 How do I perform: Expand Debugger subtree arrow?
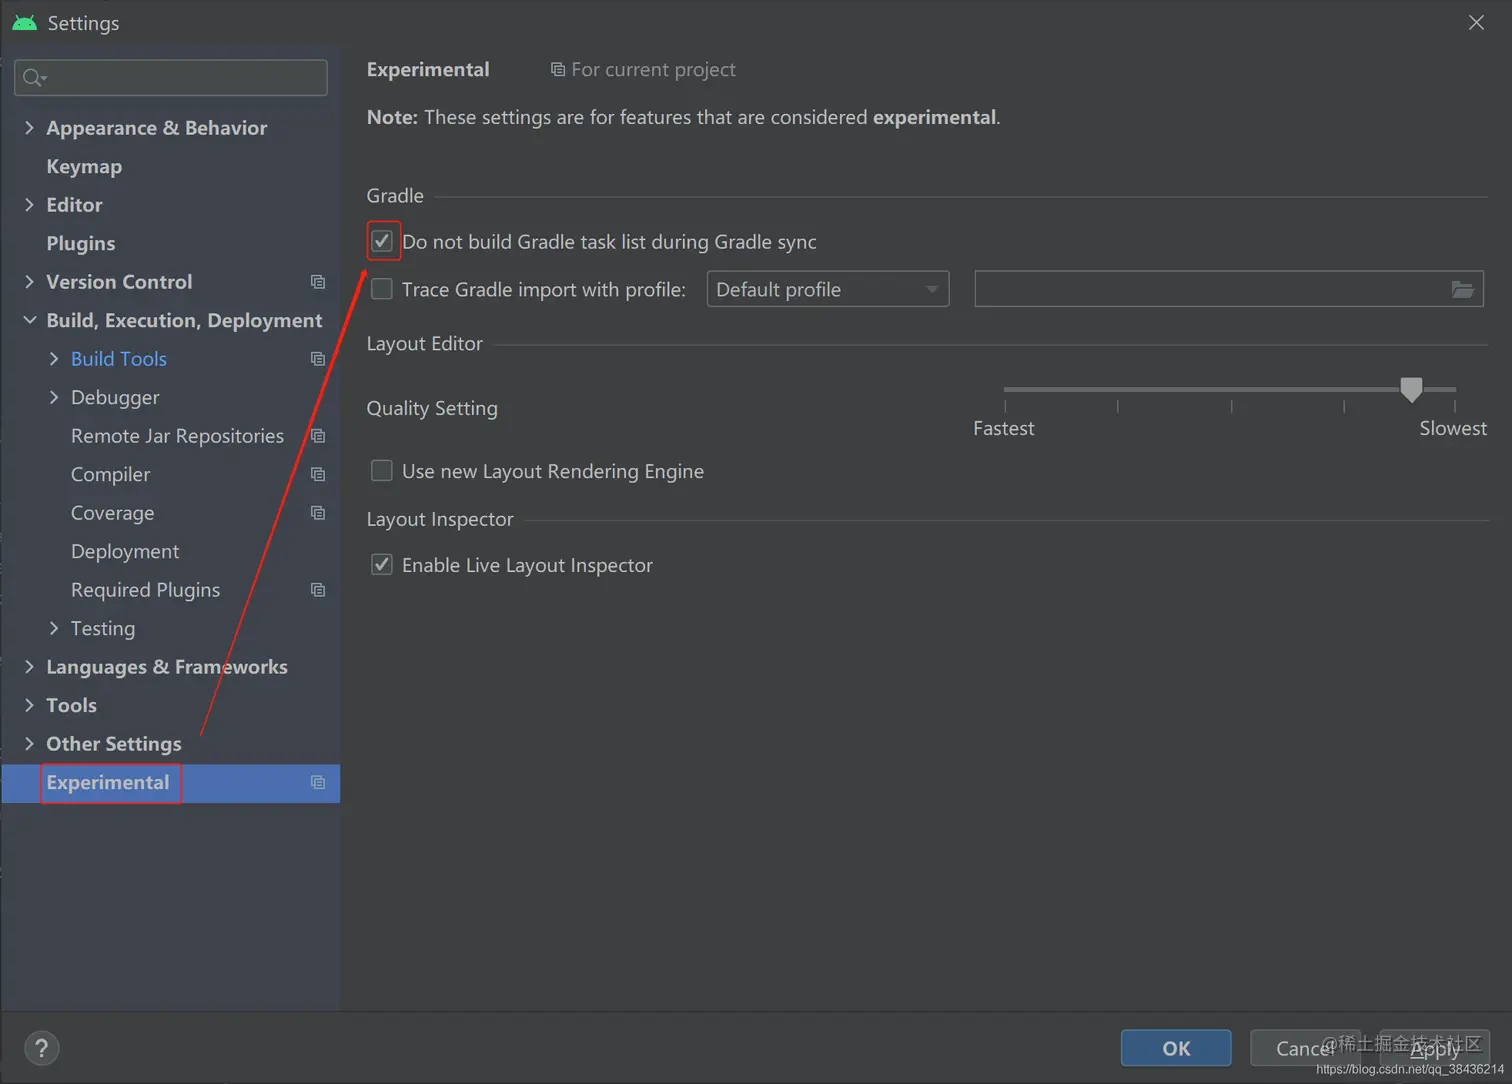(x=54, y=397)
